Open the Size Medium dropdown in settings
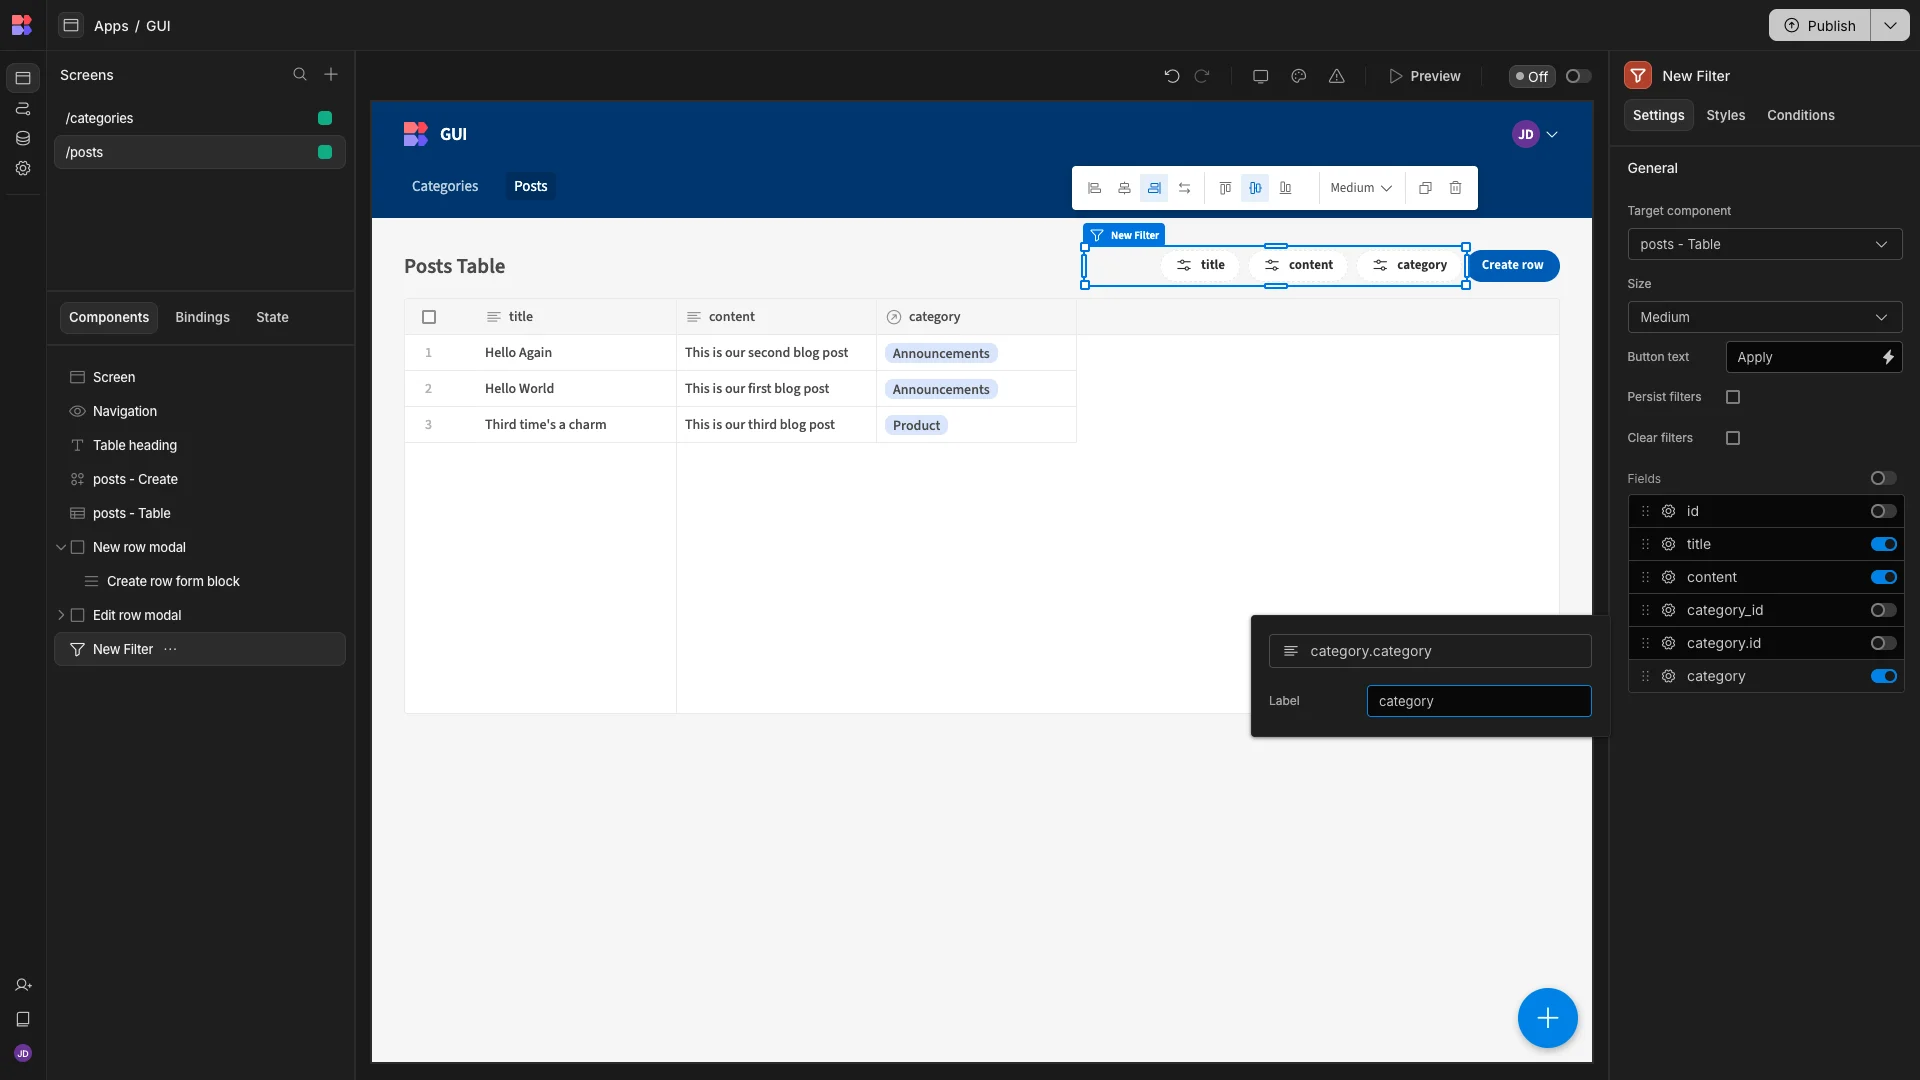The width and height of the screenshot is (1920, 1080). tap(1764, 317)
